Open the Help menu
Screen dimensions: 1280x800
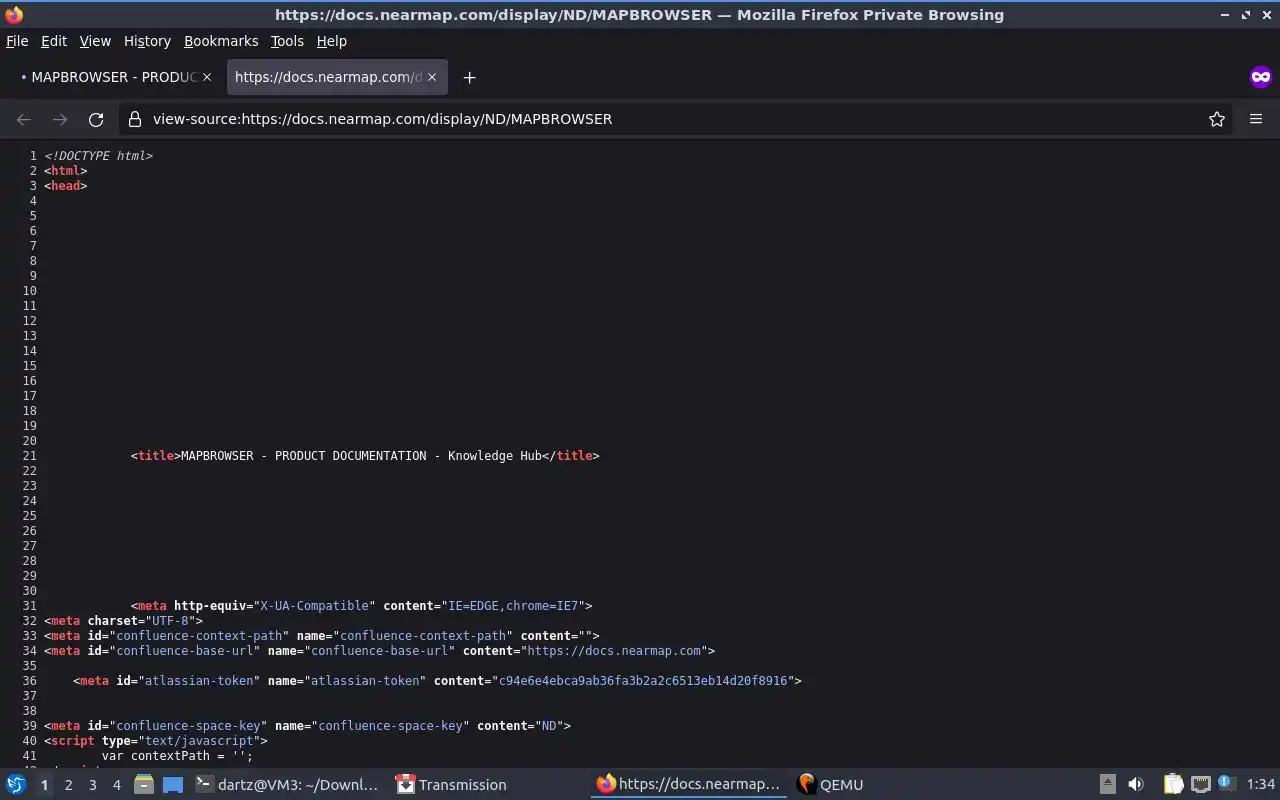click(331, 41)
